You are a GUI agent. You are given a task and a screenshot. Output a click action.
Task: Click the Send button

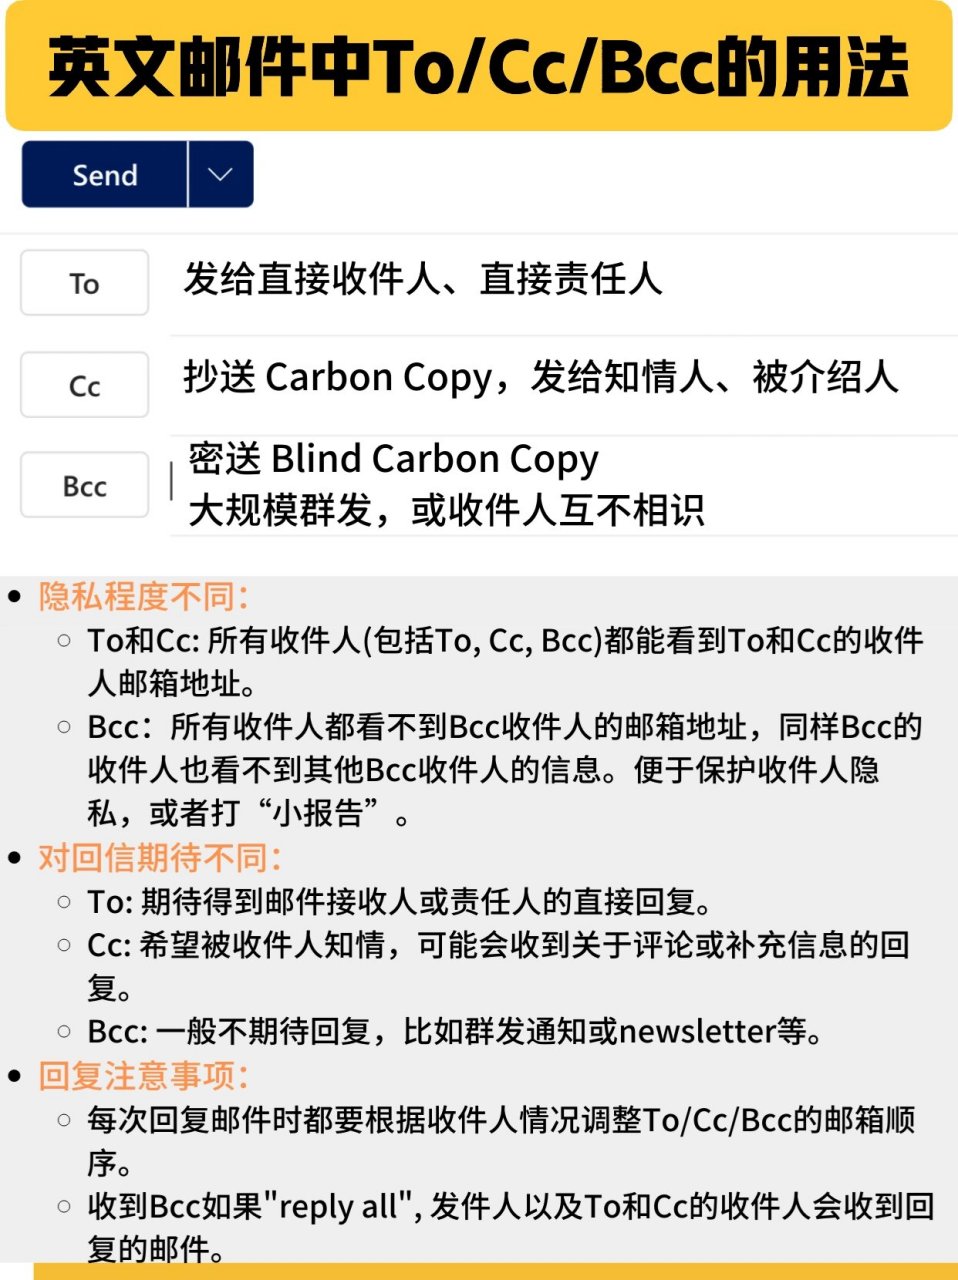pyautogui.click(x=104, y=174)
